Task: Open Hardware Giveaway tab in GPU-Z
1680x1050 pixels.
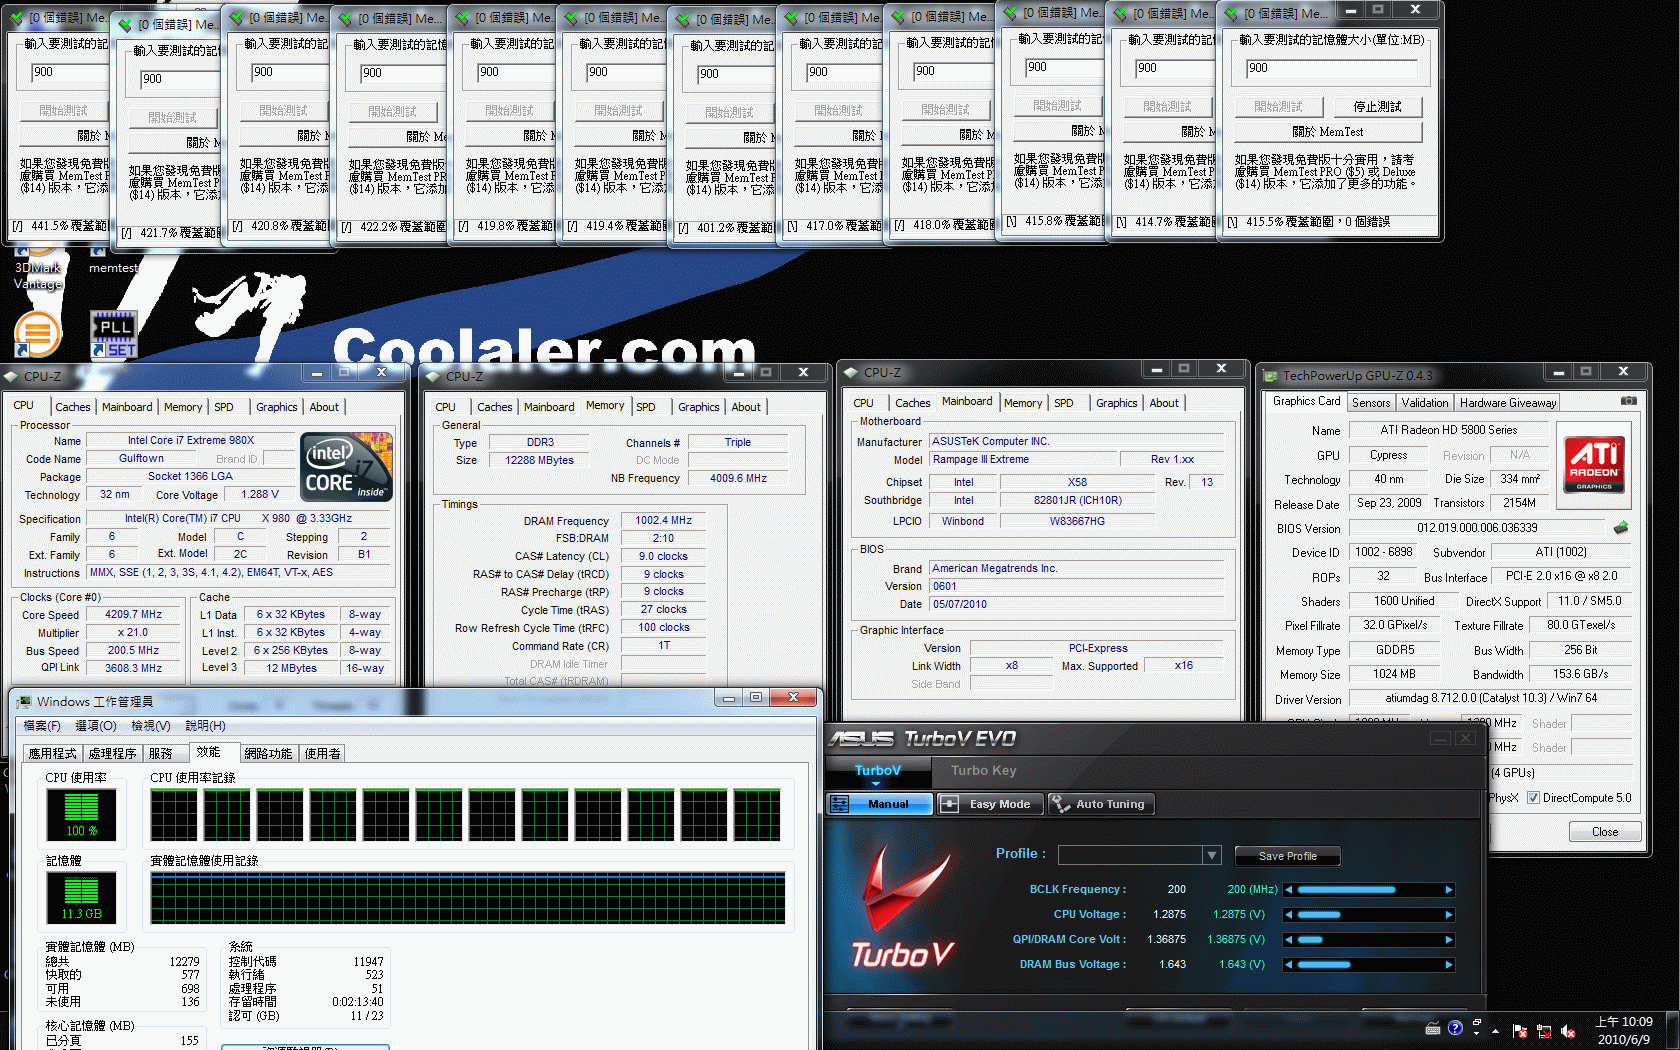Action: [x=1508, y=403]
